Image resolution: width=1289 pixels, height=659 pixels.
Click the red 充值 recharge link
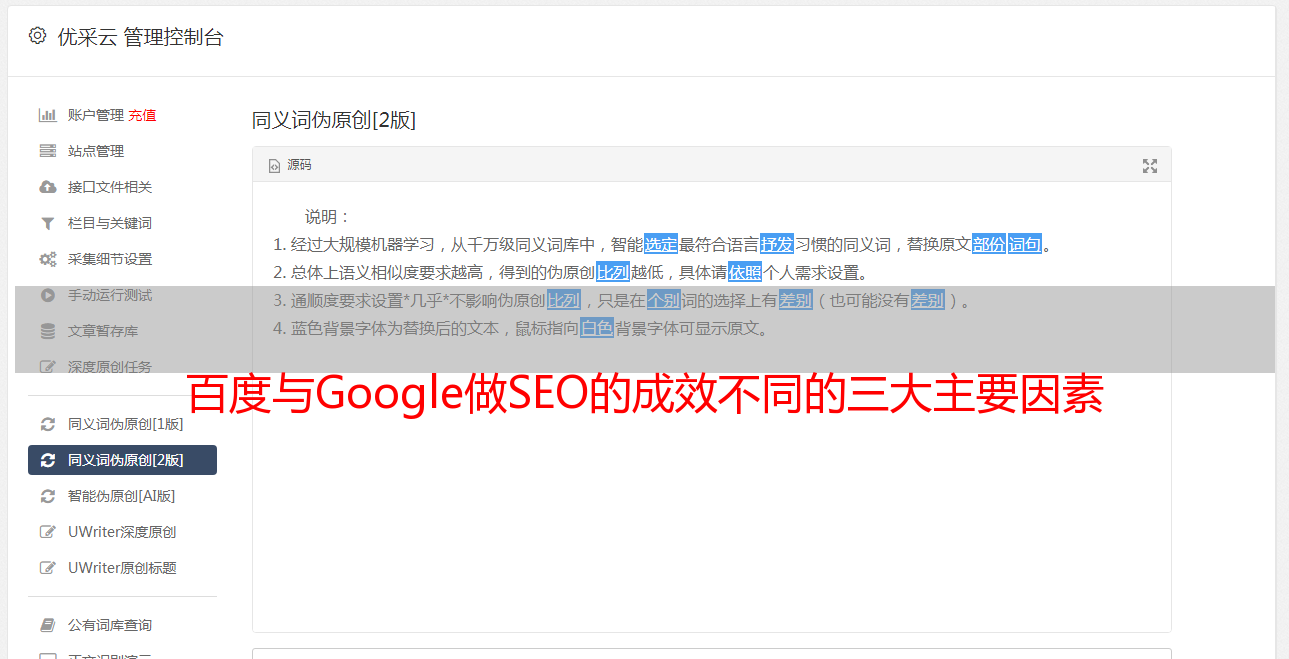(142, 115)
